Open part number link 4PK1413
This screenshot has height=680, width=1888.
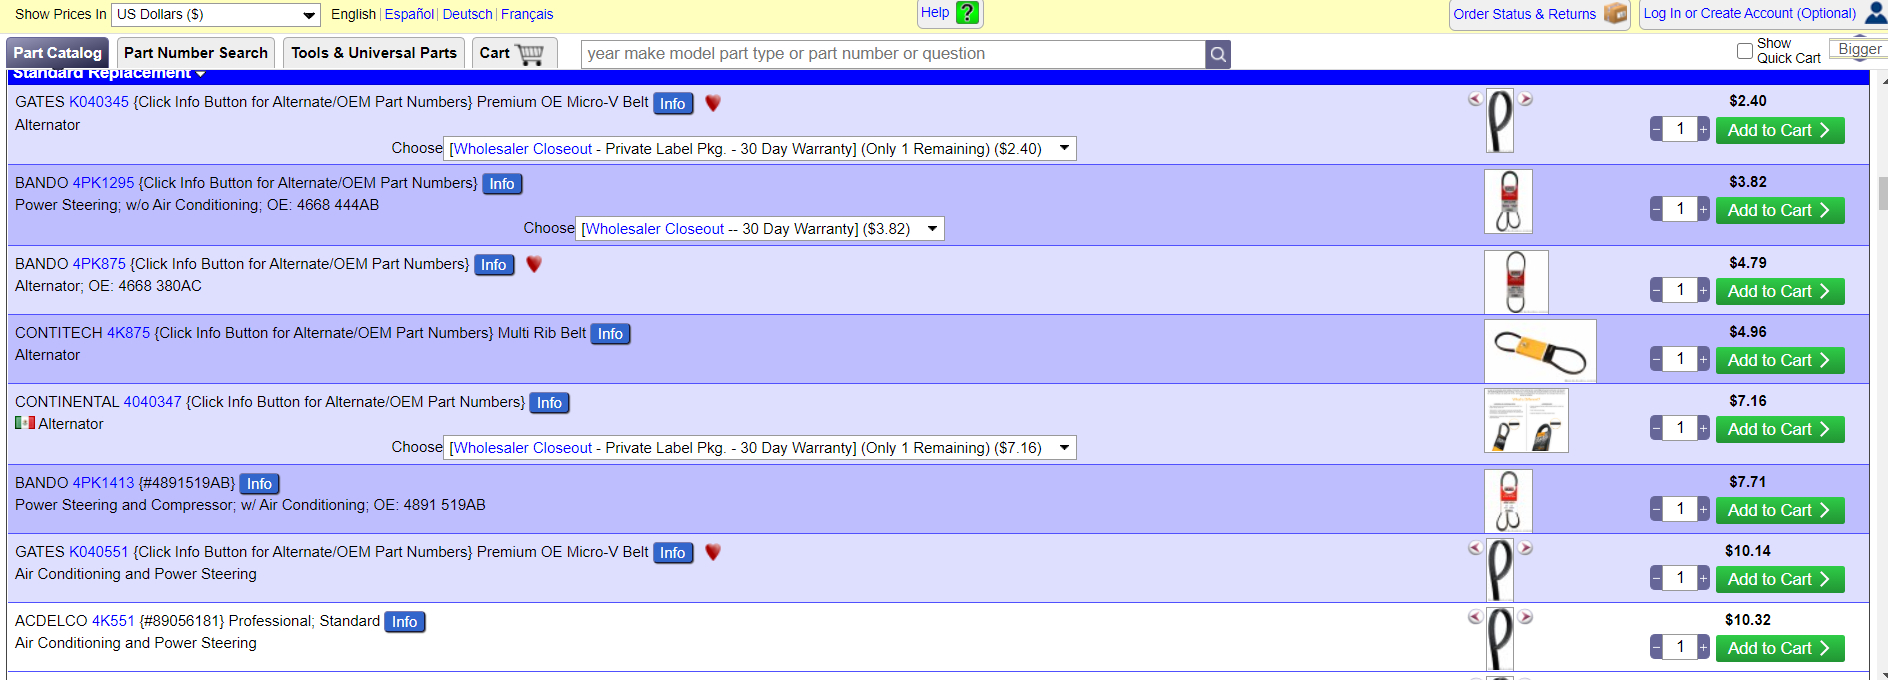(103, 483)
